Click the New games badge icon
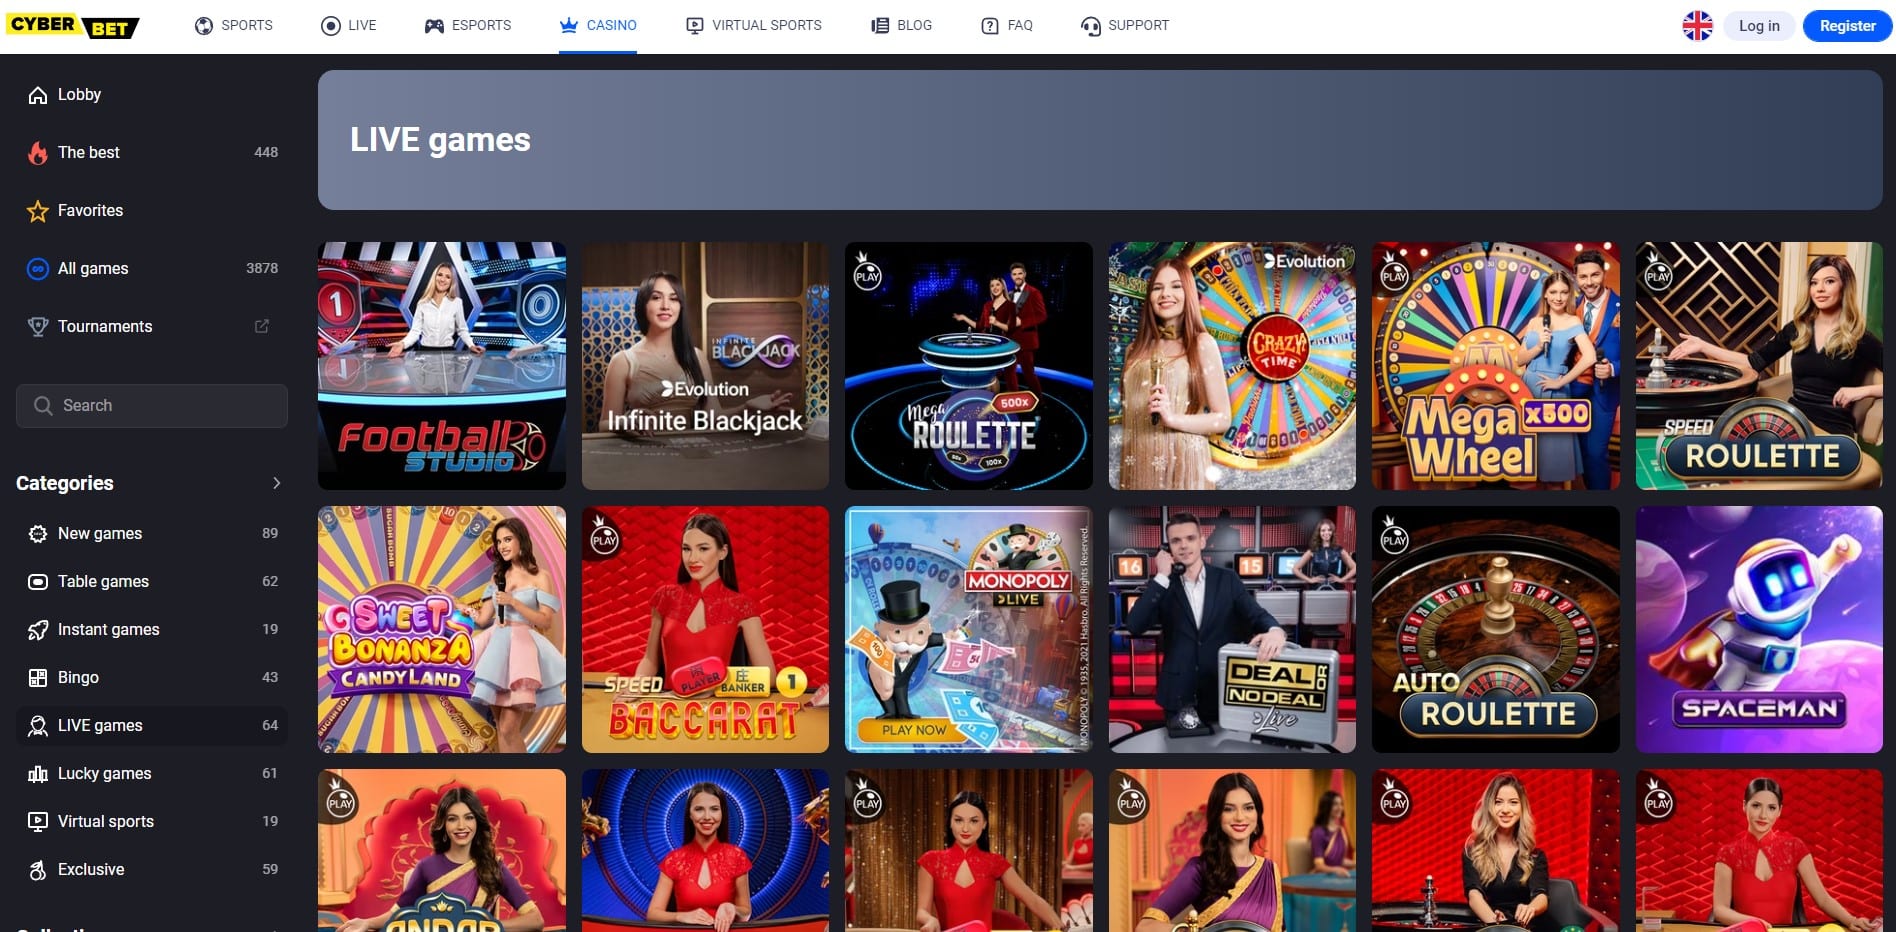 pos(38,534)
